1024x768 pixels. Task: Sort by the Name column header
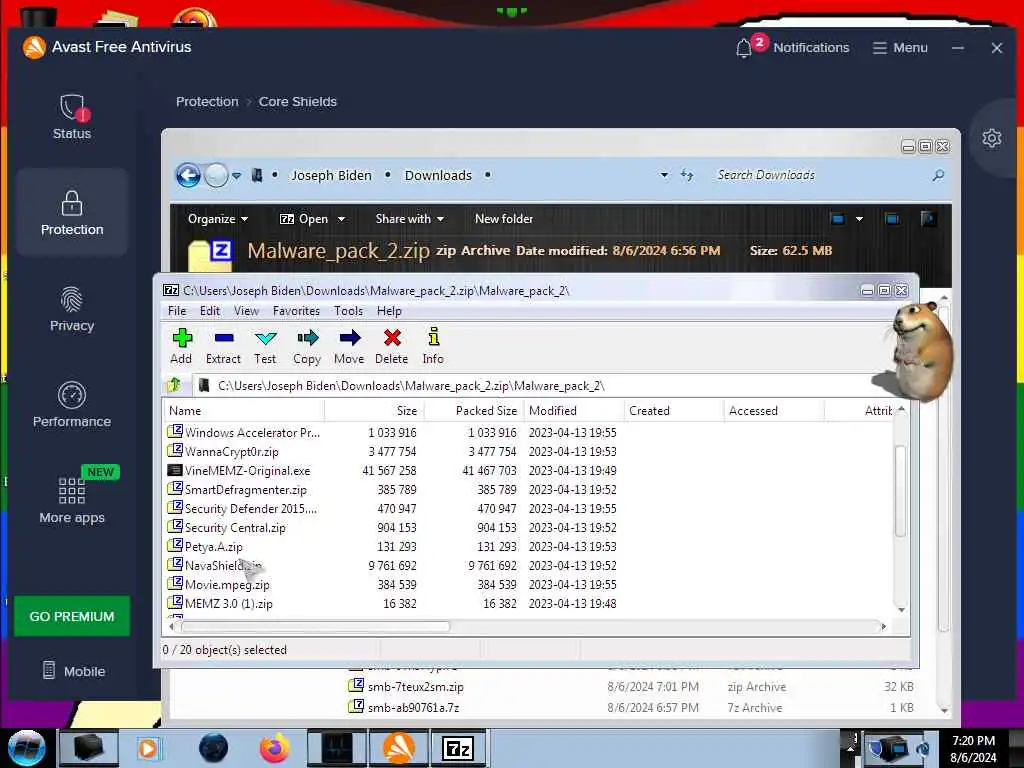pos(244,411)
